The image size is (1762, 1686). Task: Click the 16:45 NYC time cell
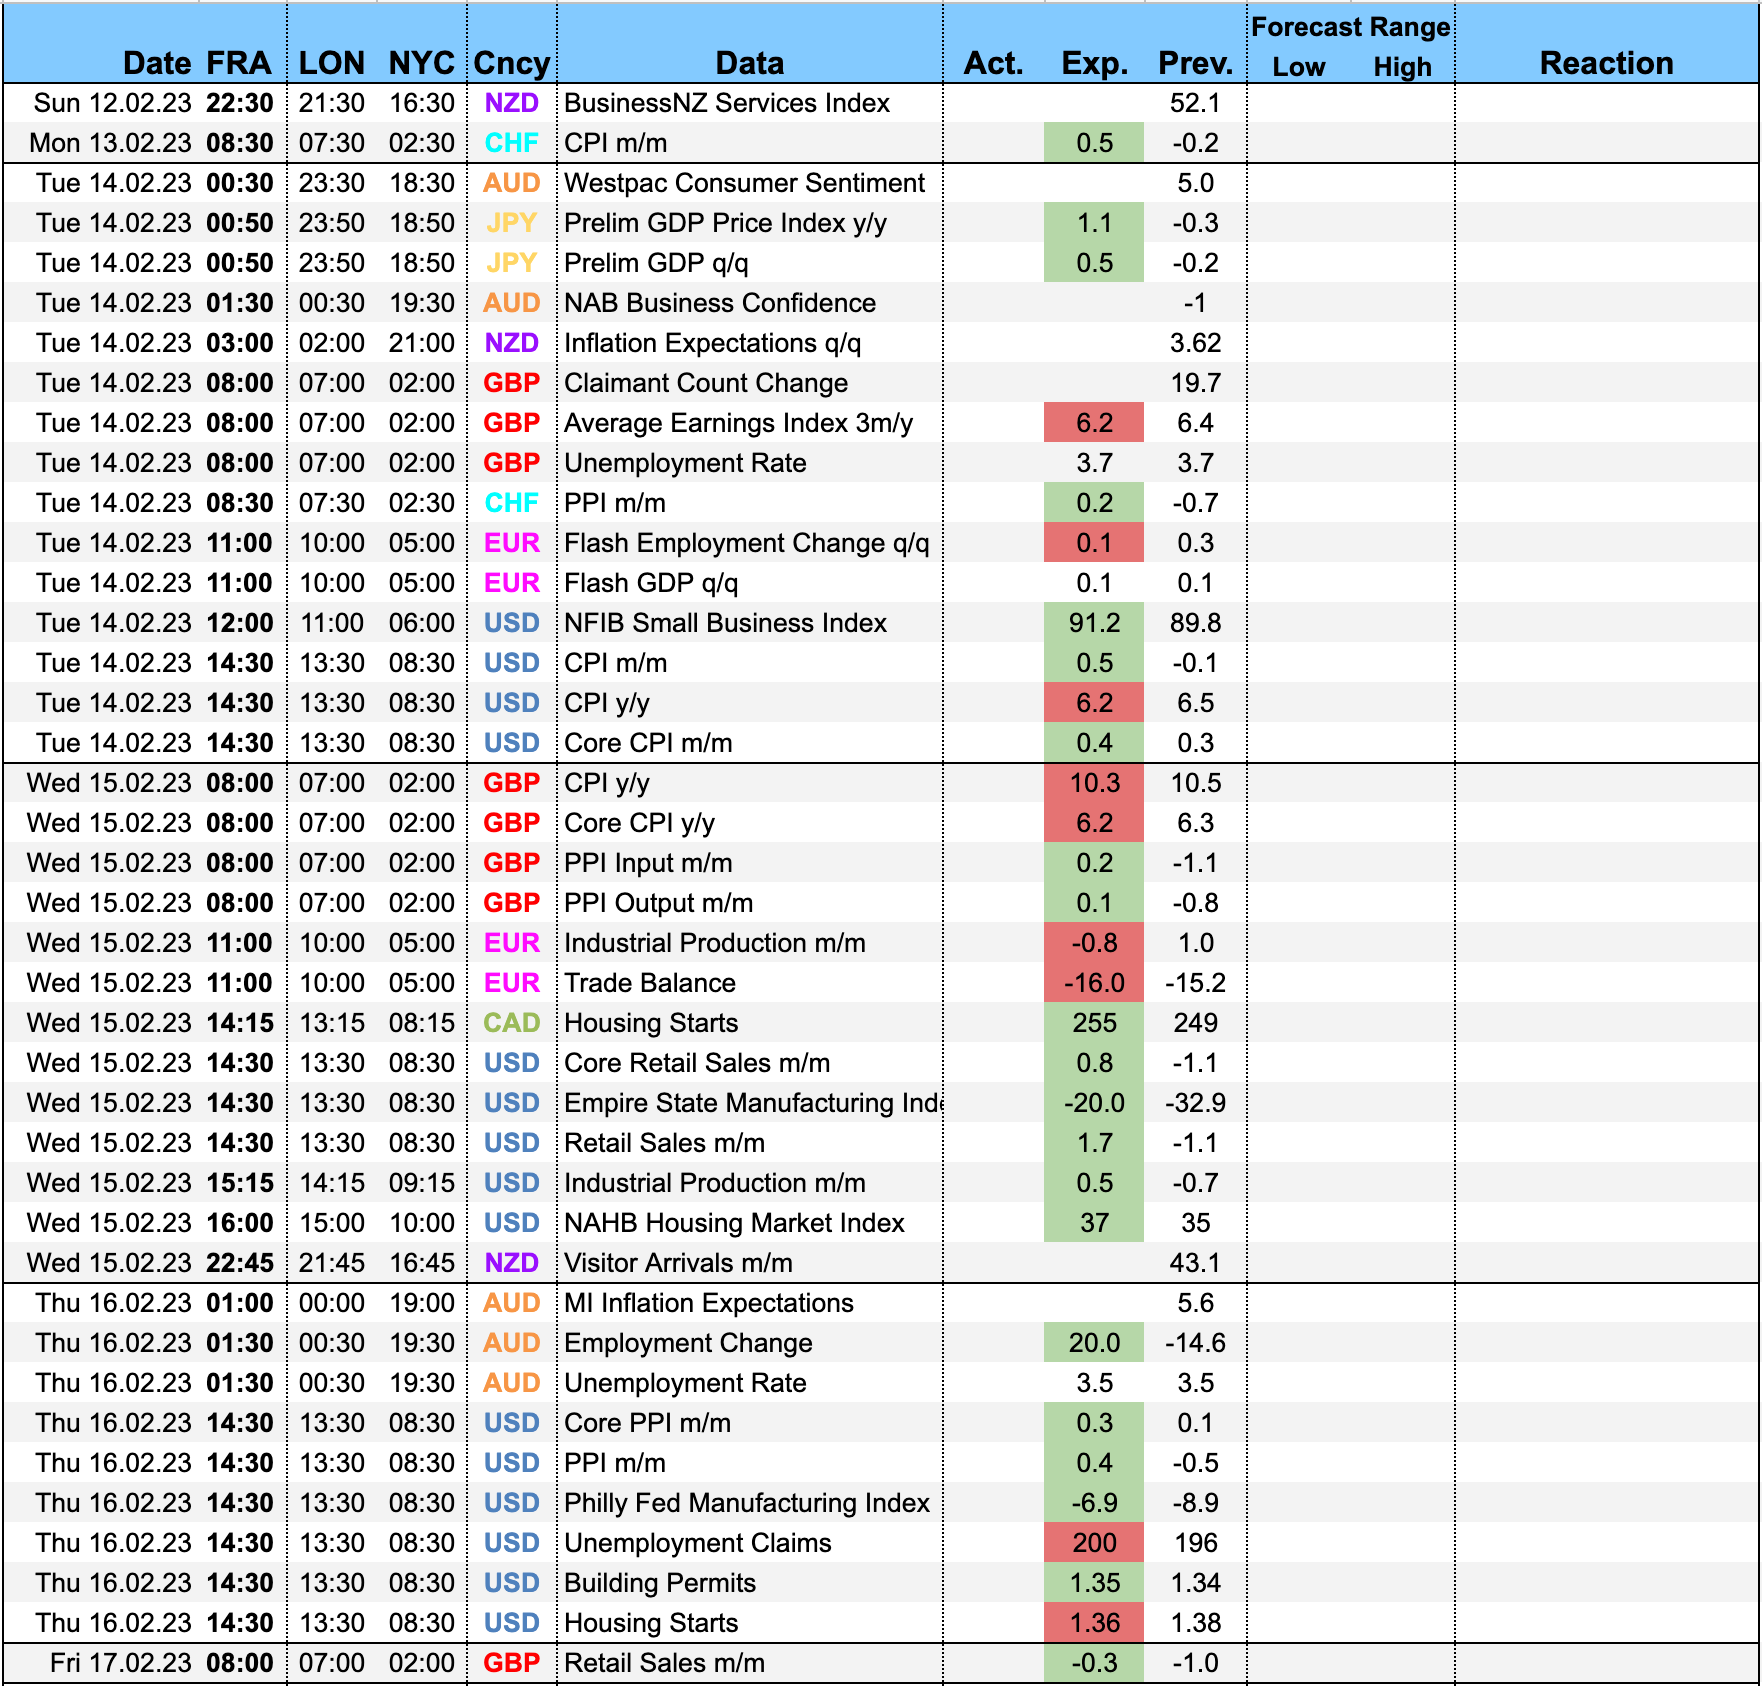pyautogui.click(x=422, y=1263)
